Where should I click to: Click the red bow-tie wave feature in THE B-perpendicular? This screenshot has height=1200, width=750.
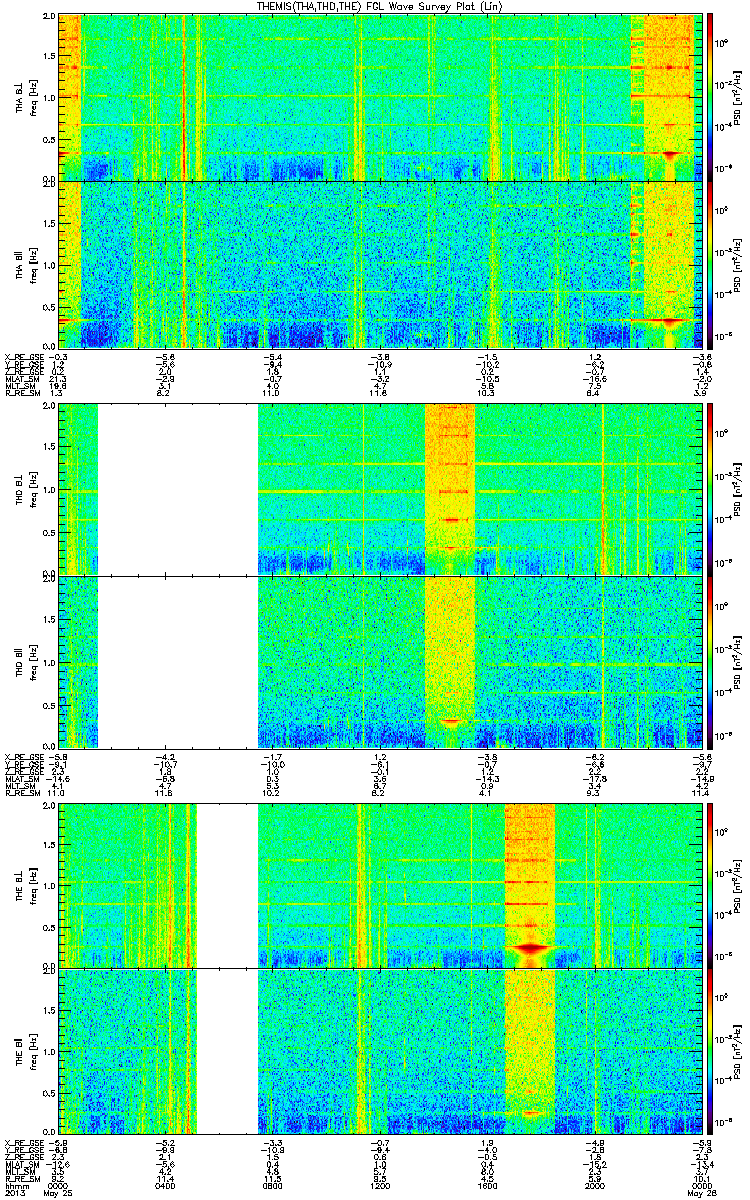point(530,946)
